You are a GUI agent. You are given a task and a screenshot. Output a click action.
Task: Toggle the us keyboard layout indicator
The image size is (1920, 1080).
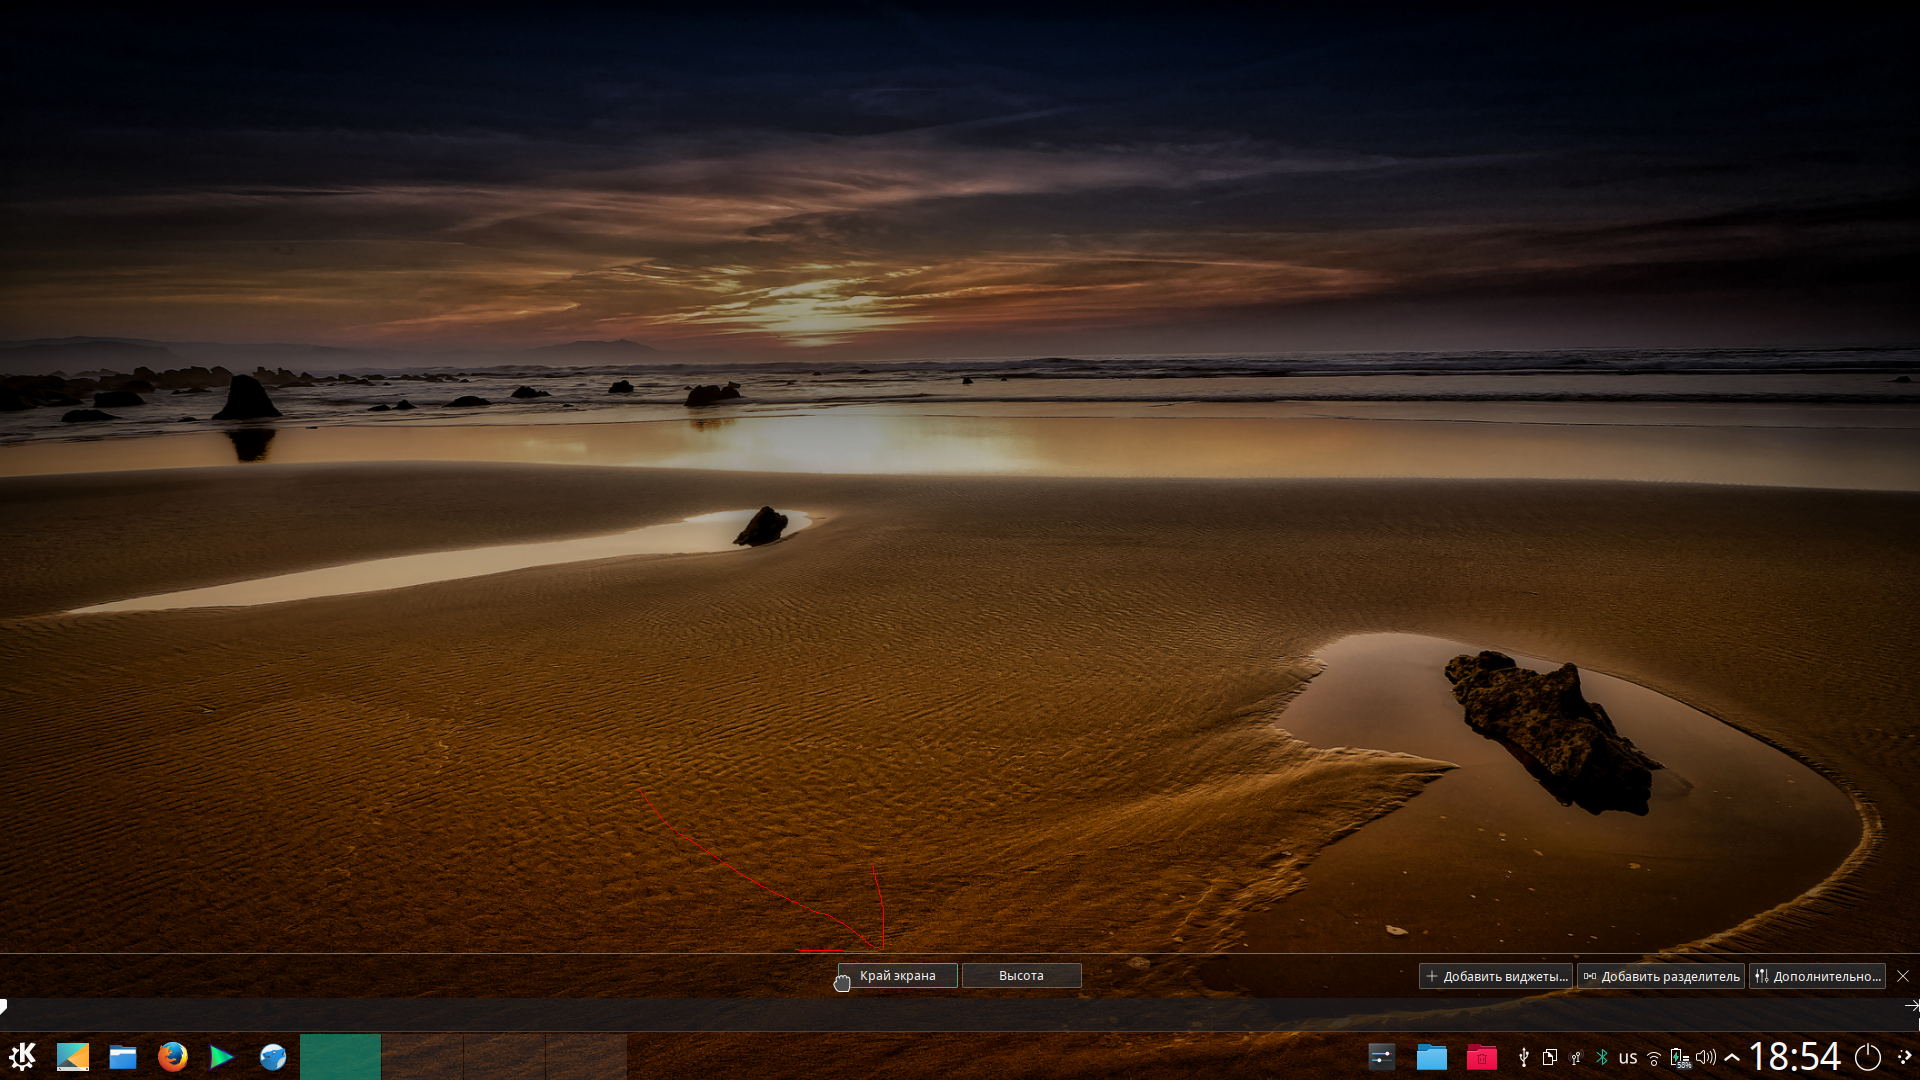click(x=1628, y=1057)
